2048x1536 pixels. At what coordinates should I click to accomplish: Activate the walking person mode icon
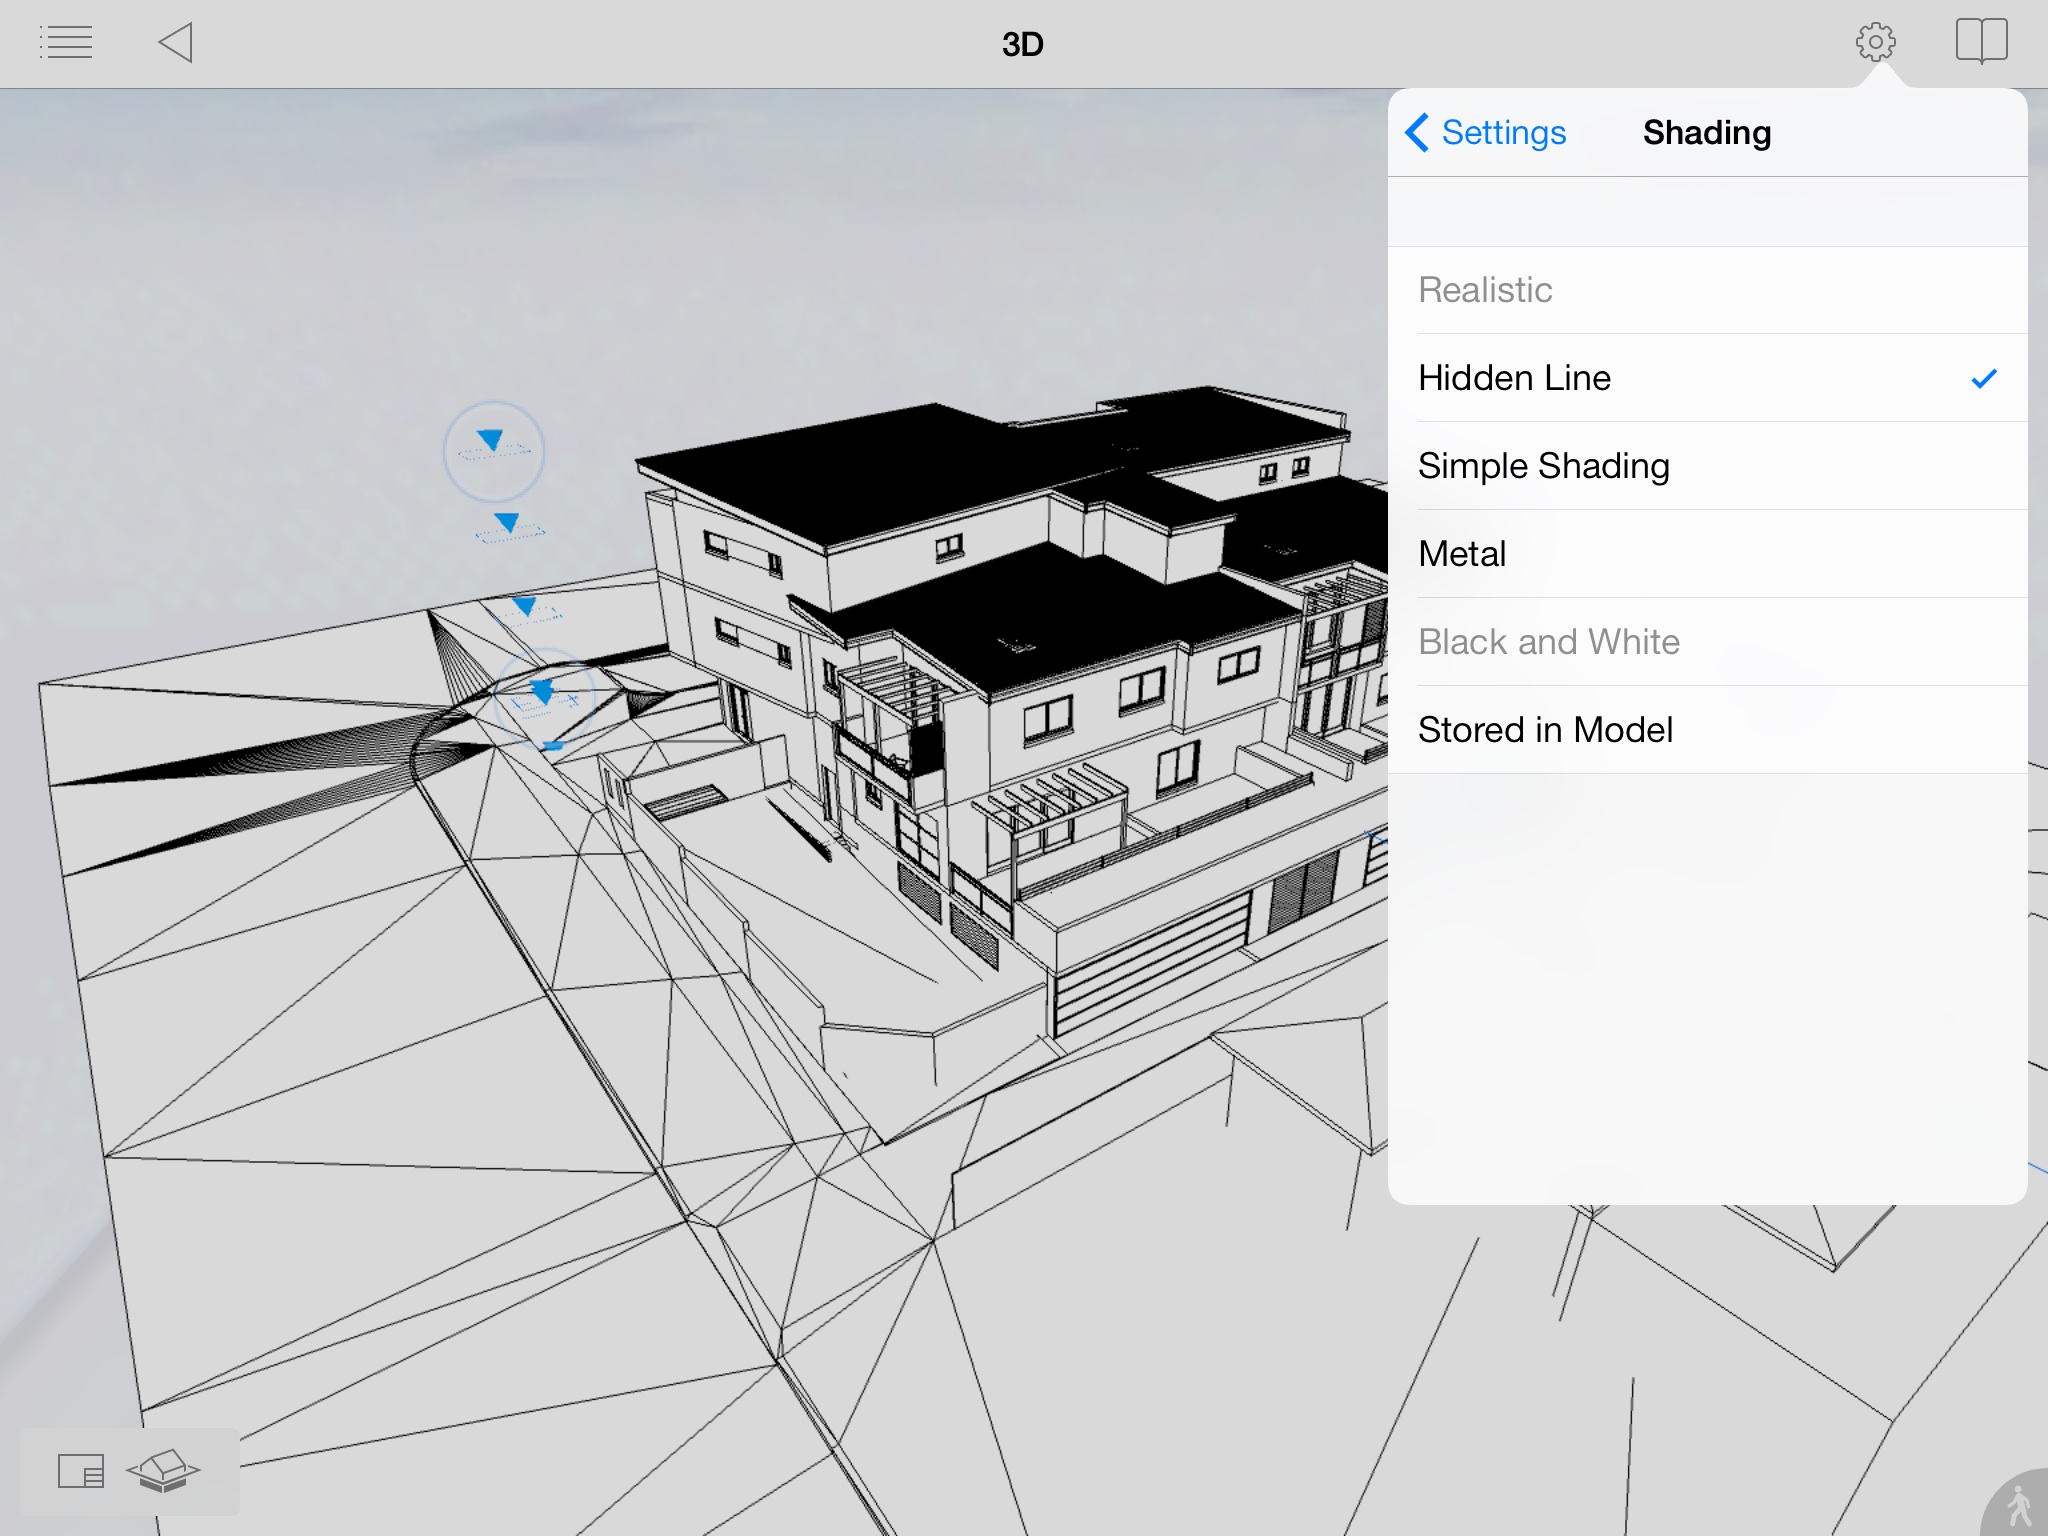(2017, 1506)
